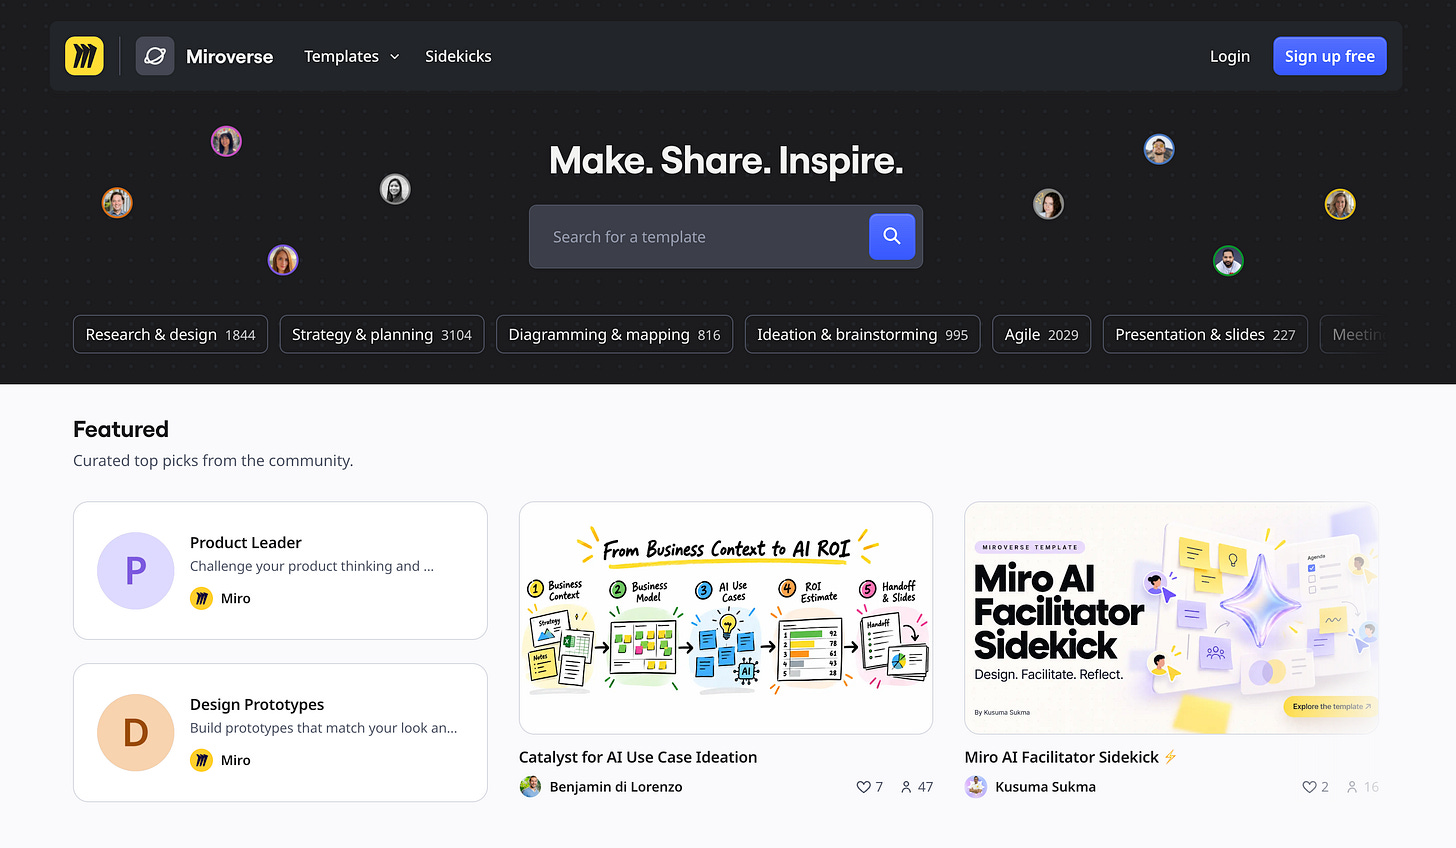1456x848 pixels.
Task: Click the orange D avatar for Design Prototypes
Action: (x=136, y=732)
